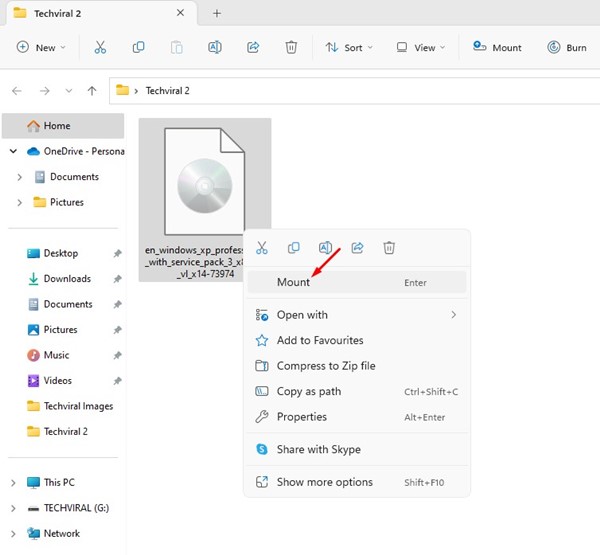
Task: Select TECHVIRAL (G:) drive
Action: (68, 508)
